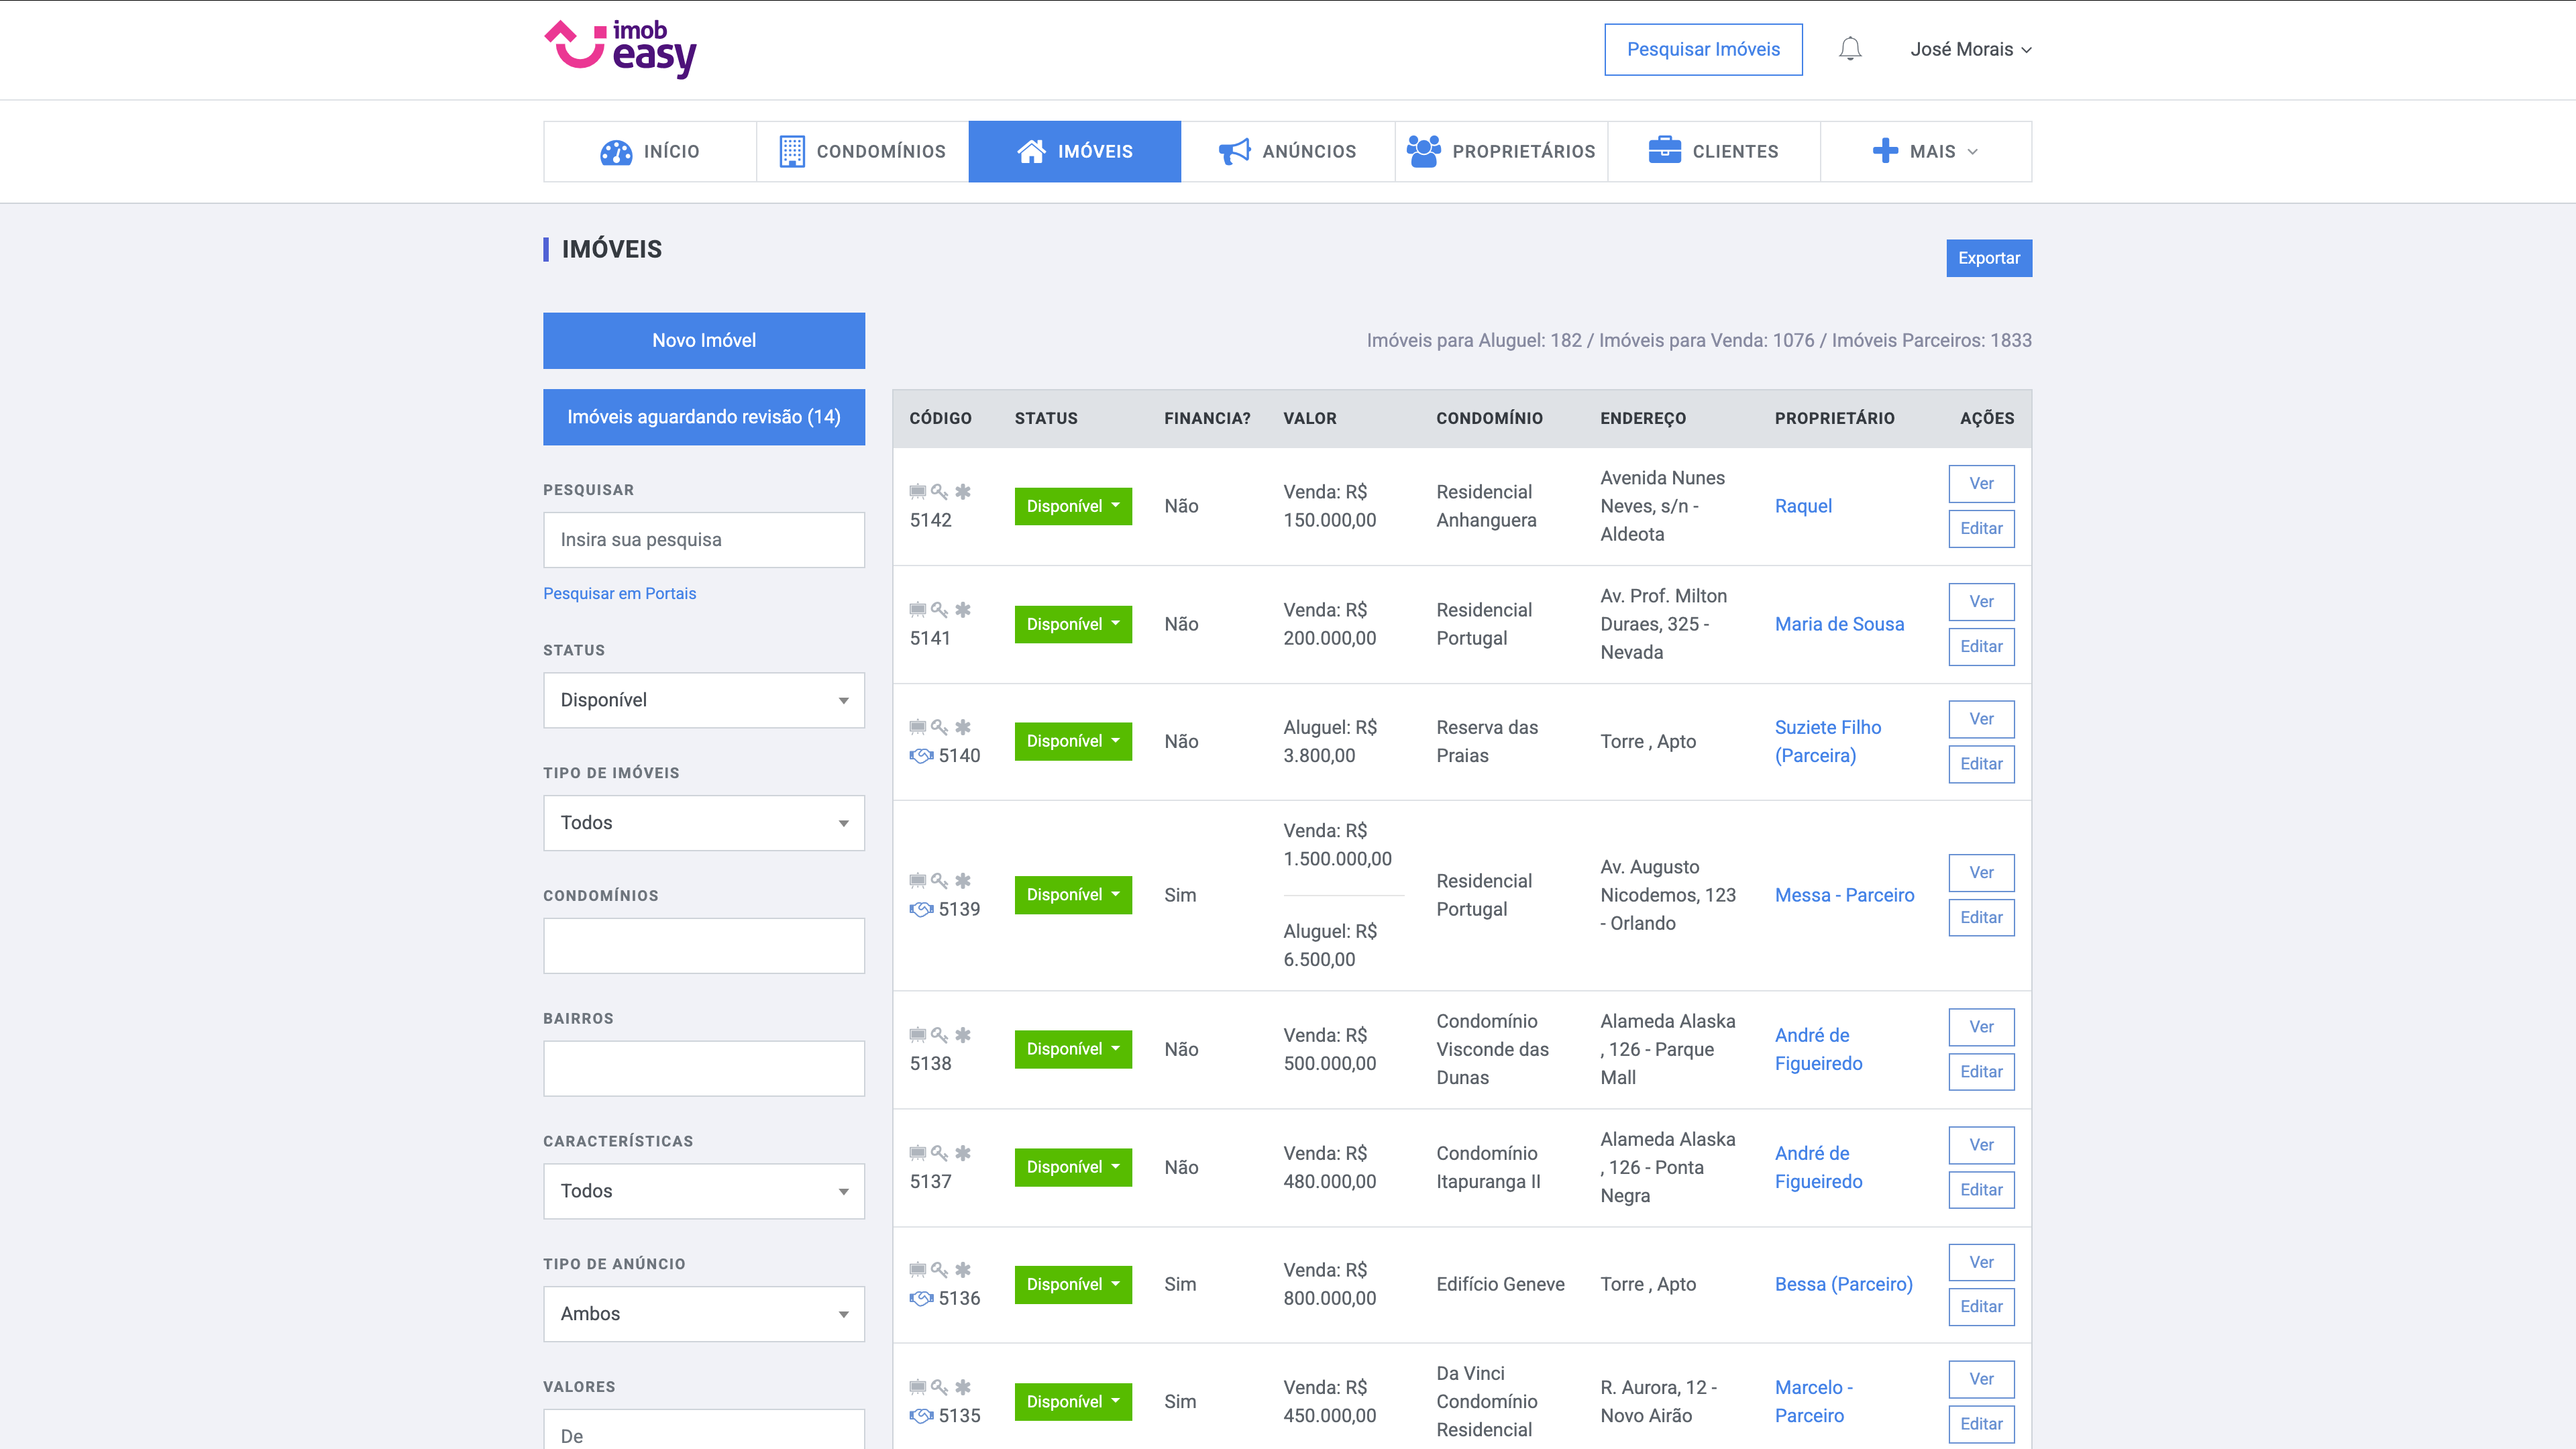Open owner Messa - Parceiro link

point(1844,895)
